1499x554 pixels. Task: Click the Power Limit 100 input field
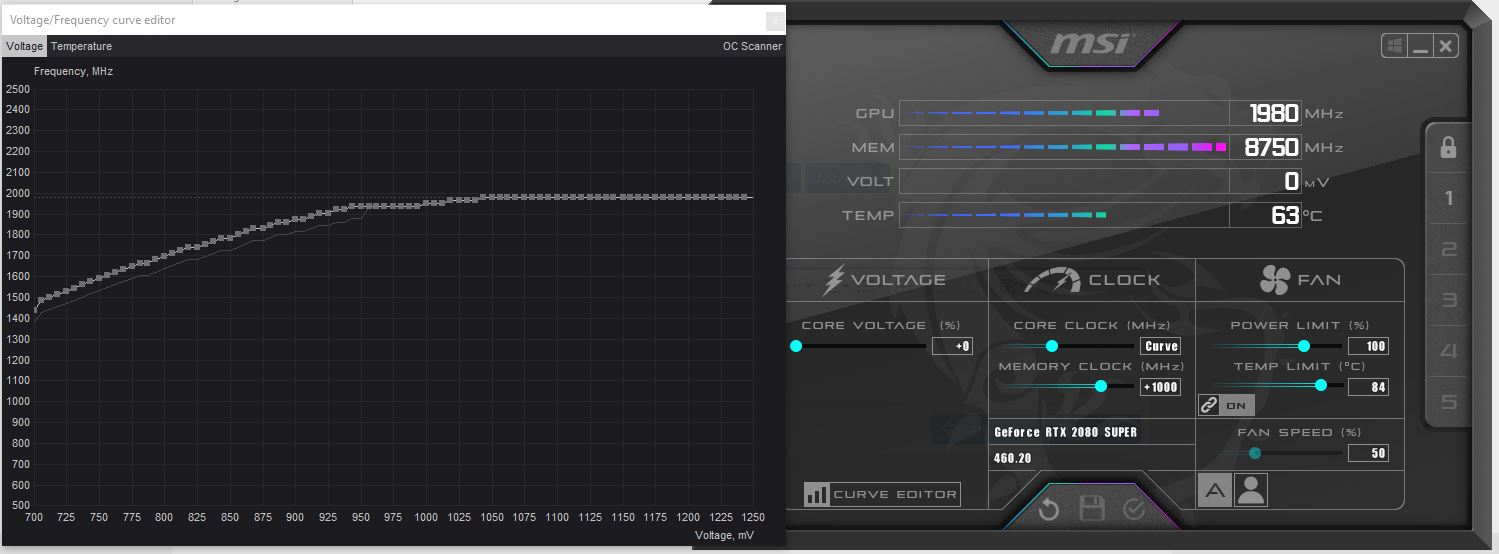[1368, 346]
